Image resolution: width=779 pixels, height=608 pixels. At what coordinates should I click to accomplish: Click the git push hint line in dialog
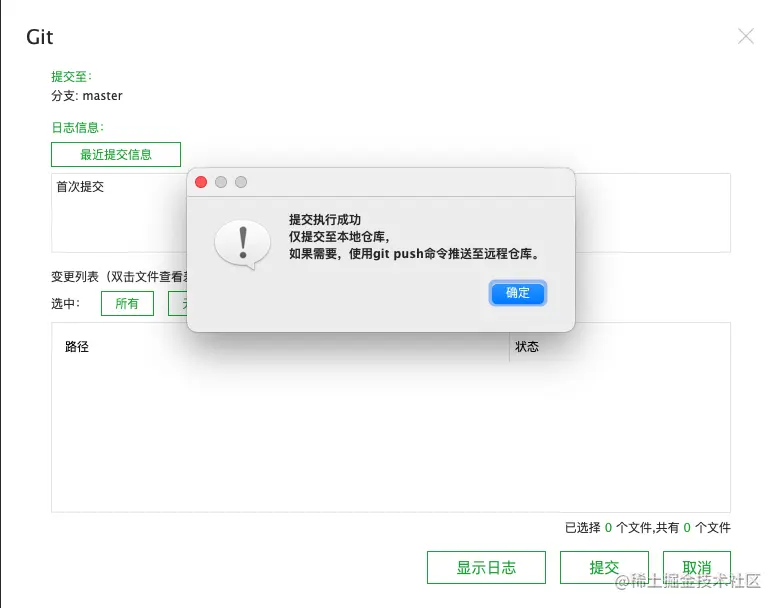point(414,254)
